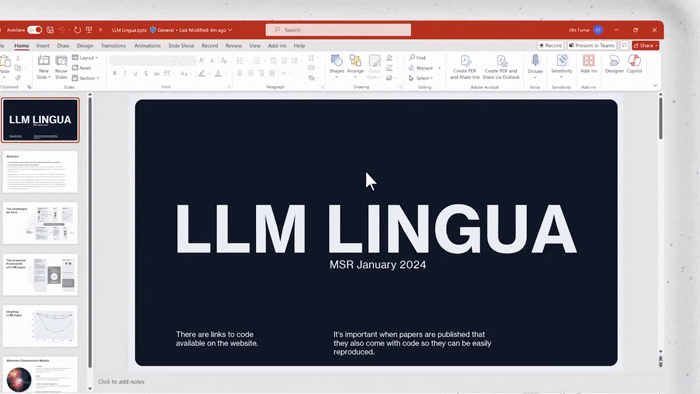Collapse the ribbon with chevron
Image resolution: width=700 pixels, height=394 pixels.
(655, 85)
